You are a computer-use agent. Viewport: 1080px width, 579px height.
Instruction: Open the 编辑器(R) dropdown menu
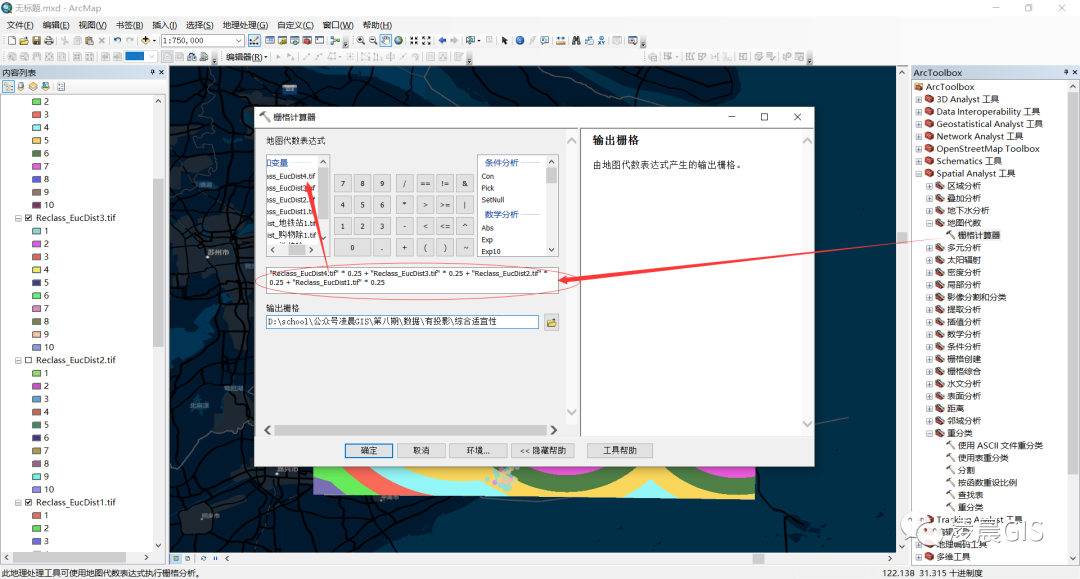coord(247,57)
